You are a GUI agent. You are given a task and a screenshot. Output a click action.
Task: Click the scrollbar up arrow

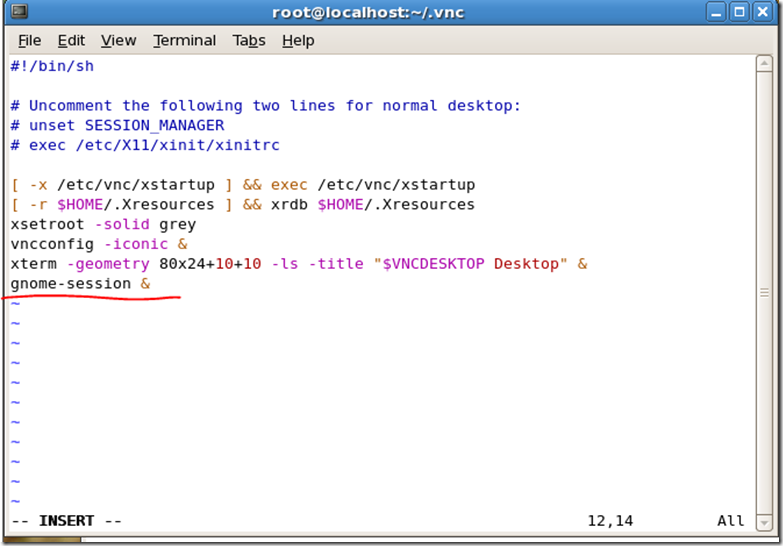point(764,64)
